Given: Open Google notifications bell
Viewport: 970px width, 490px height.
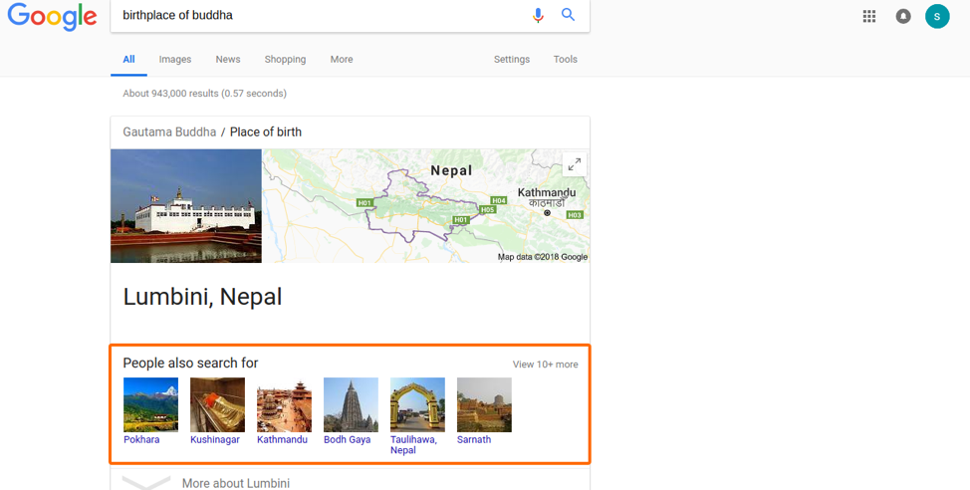Looking at the screenshot, I should pos(903,16).
